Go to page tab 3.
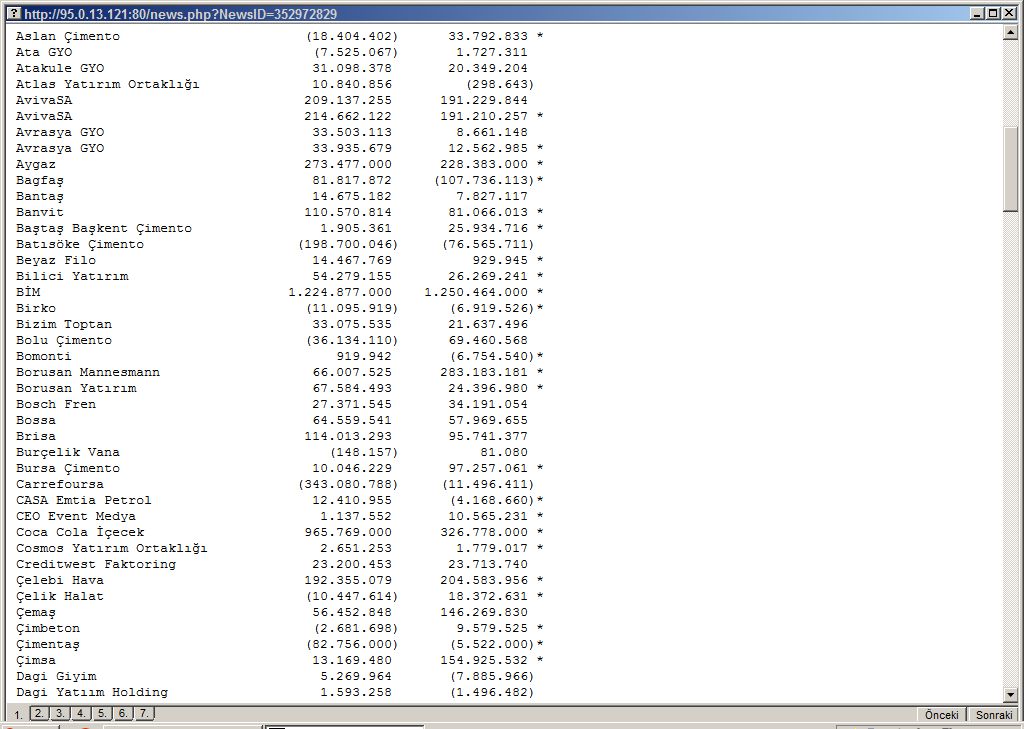 (x=60, y=713)
